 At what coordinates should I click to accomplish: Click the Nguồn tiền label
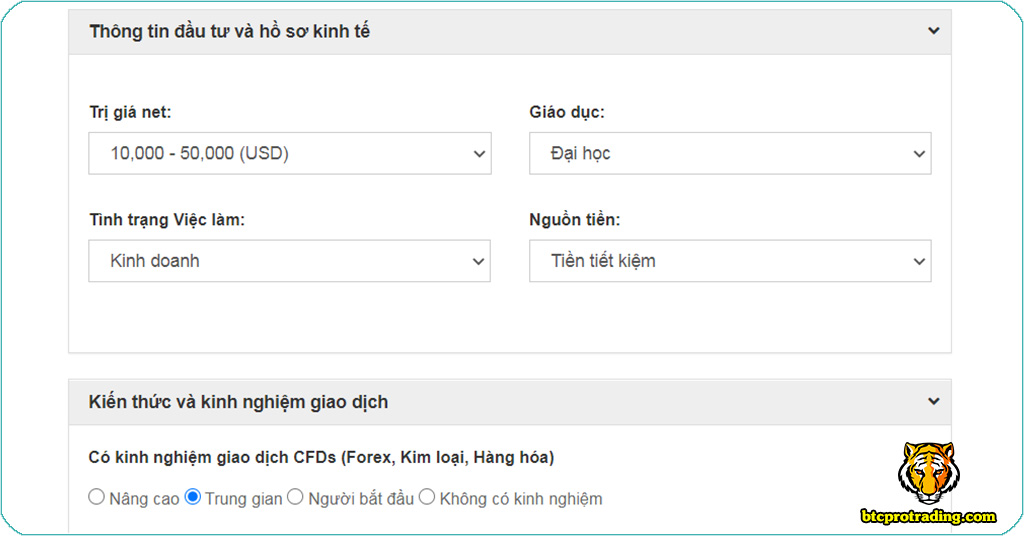(575, 220)
